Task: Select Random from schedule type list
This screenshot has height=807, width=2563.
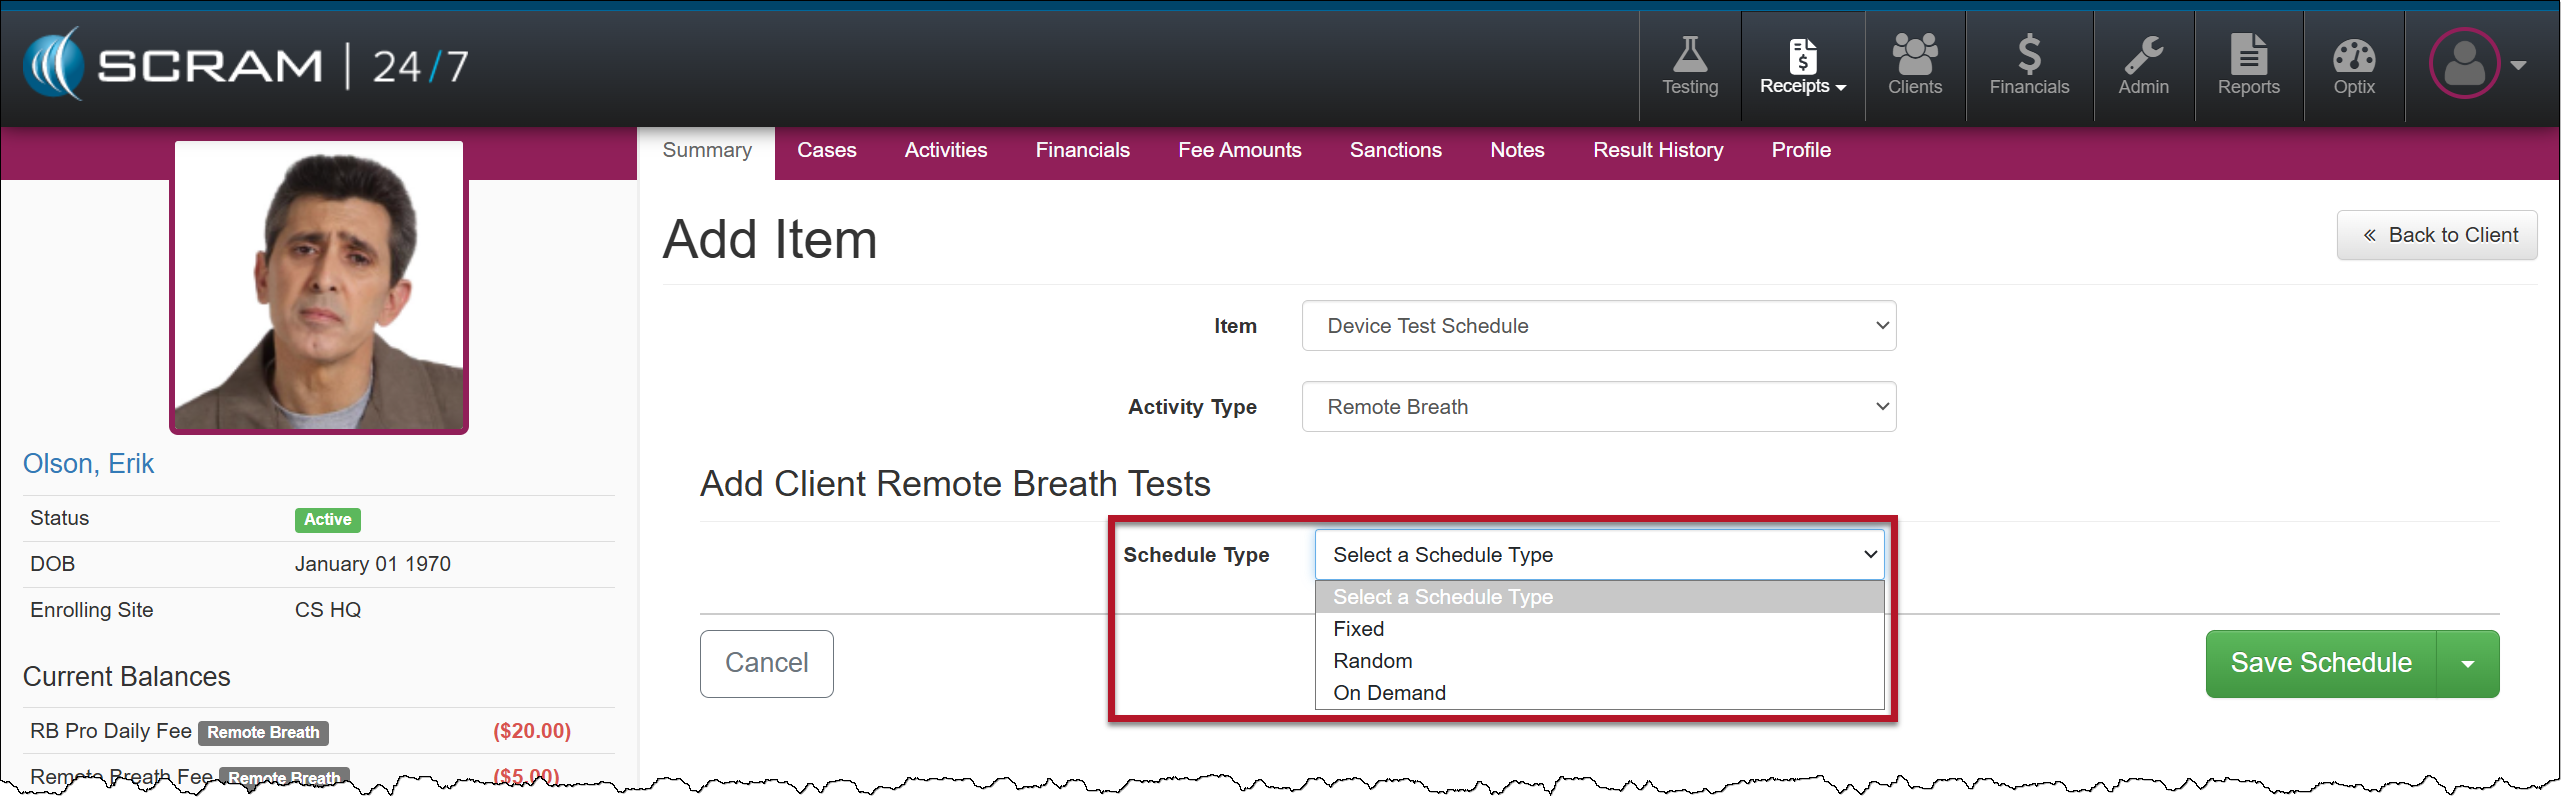Action: (1373, 661)
